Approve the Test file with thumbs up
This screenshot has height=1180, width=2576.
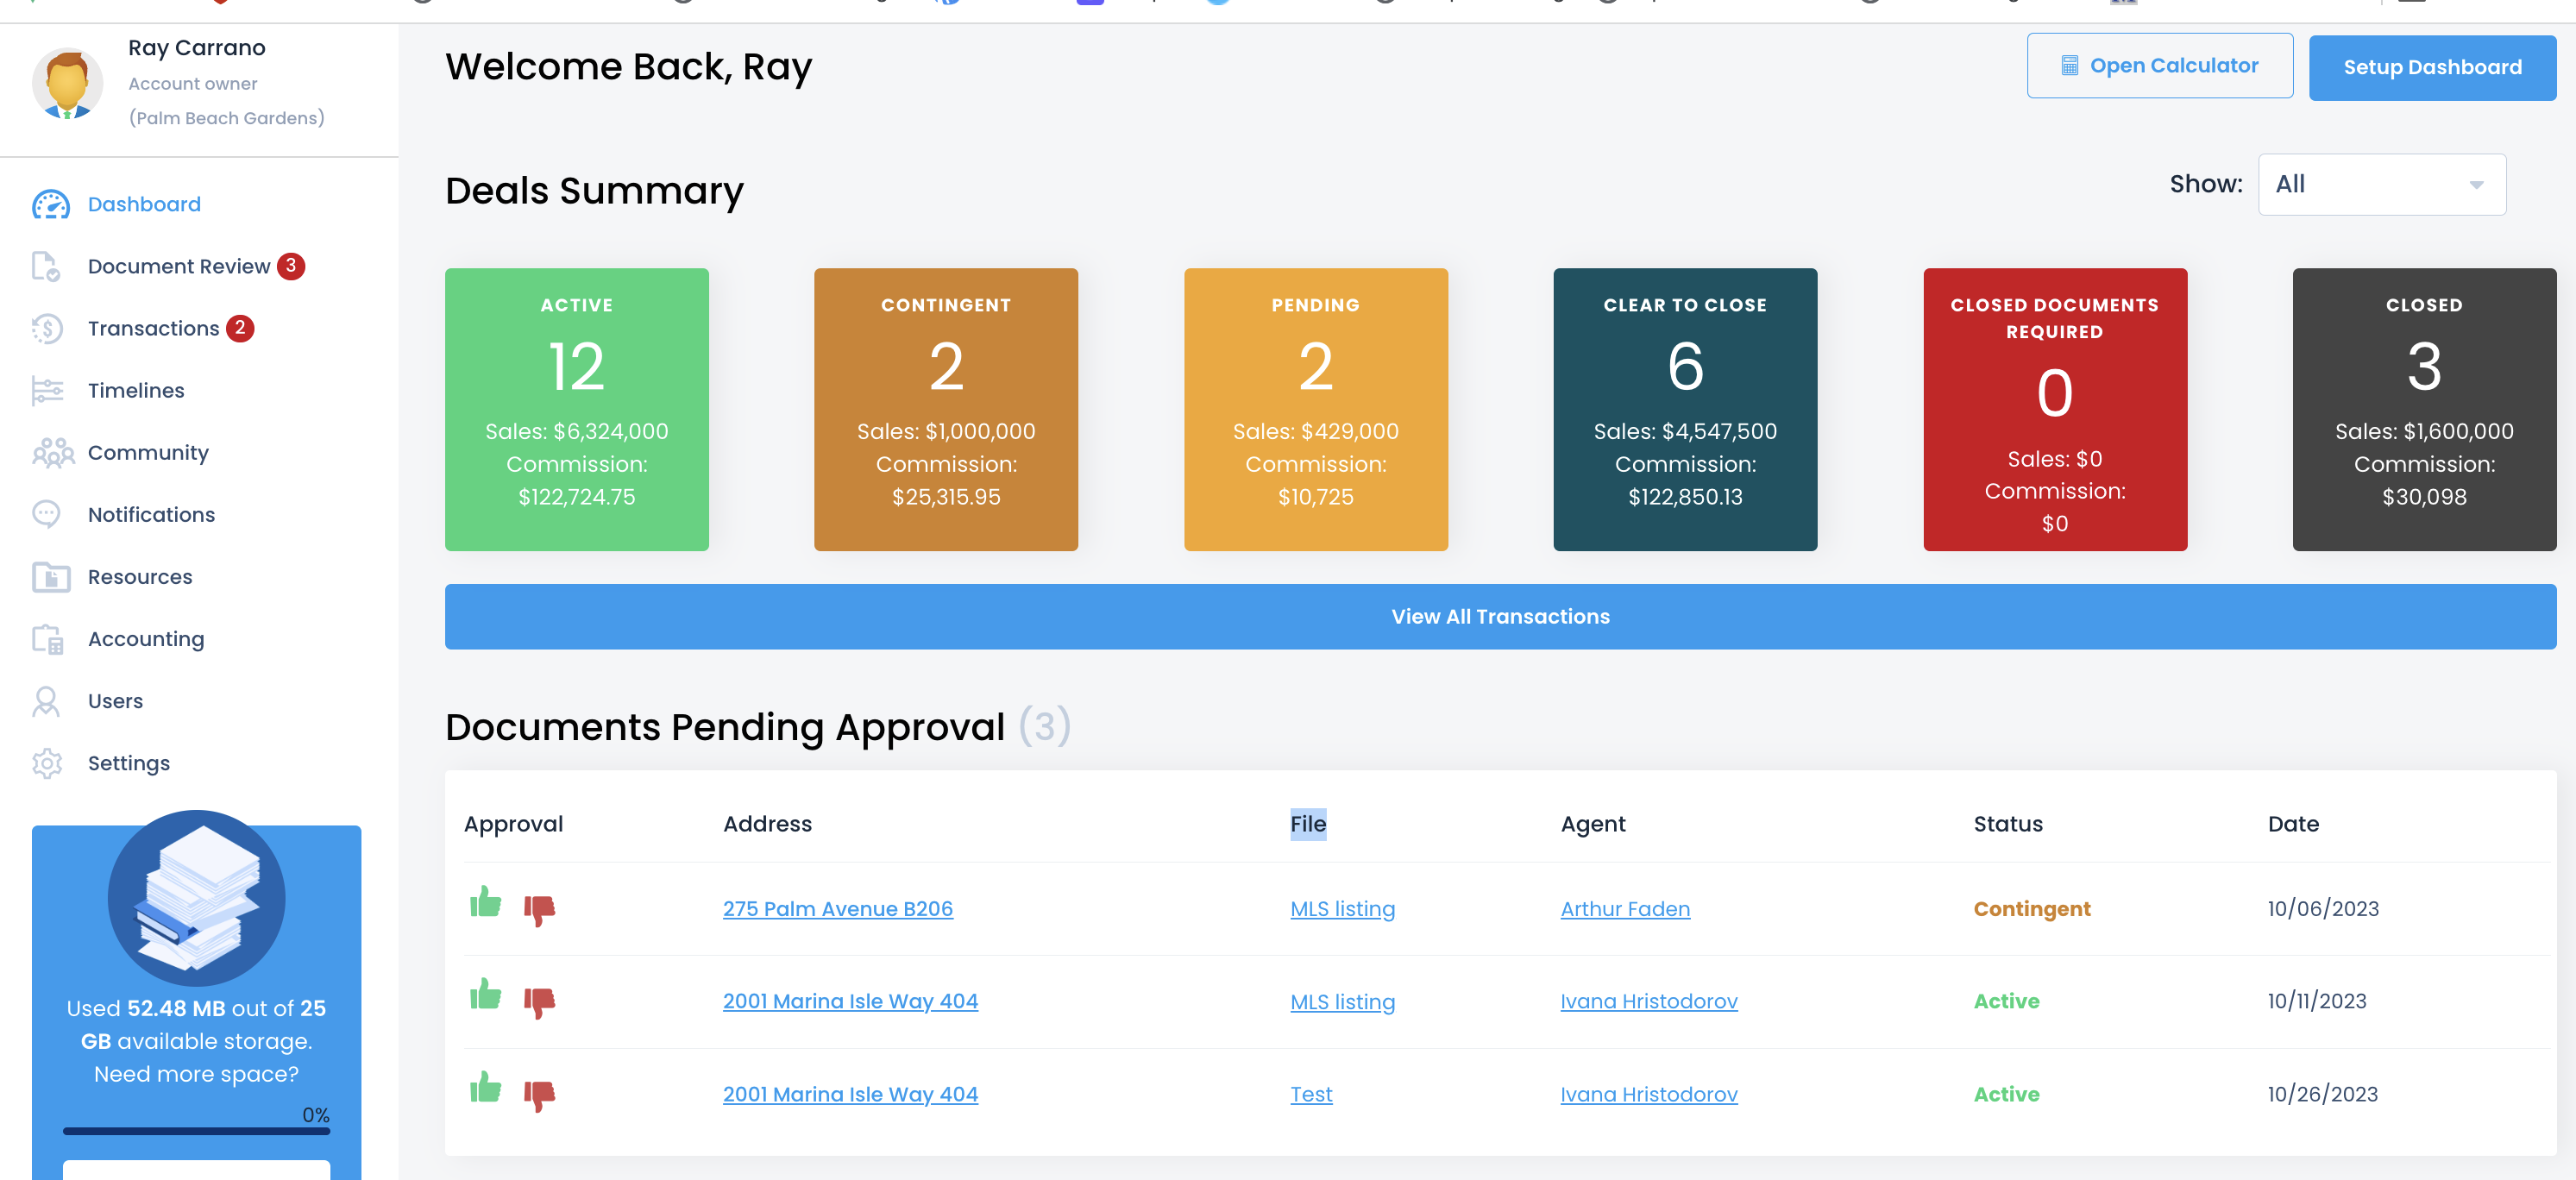click(486, 1087)
